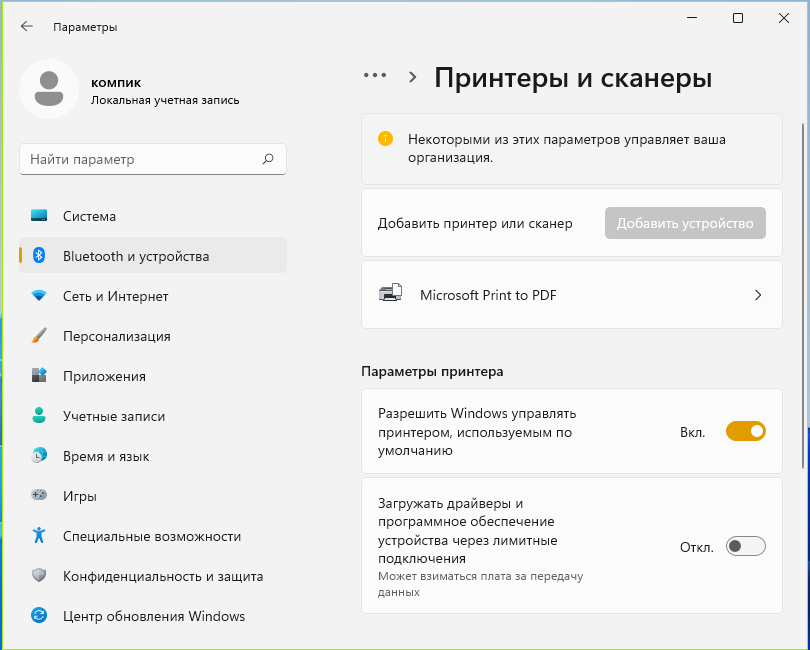Click the Найти параметр search field
810x650 pixels.
click(153, 159)
